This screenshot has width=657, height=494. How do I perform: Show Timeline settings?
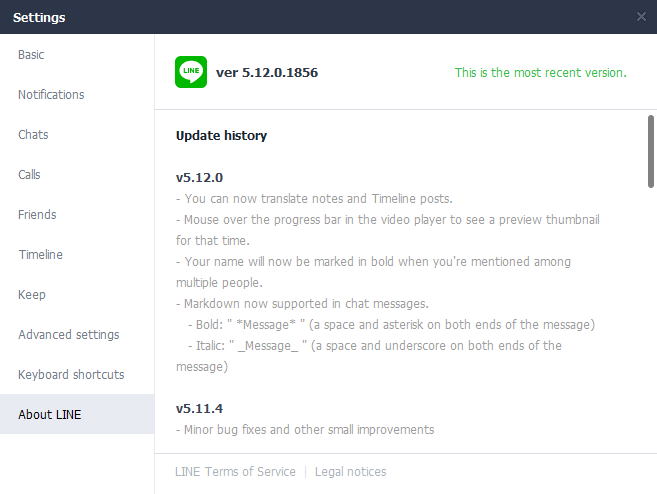pos(40,255)
